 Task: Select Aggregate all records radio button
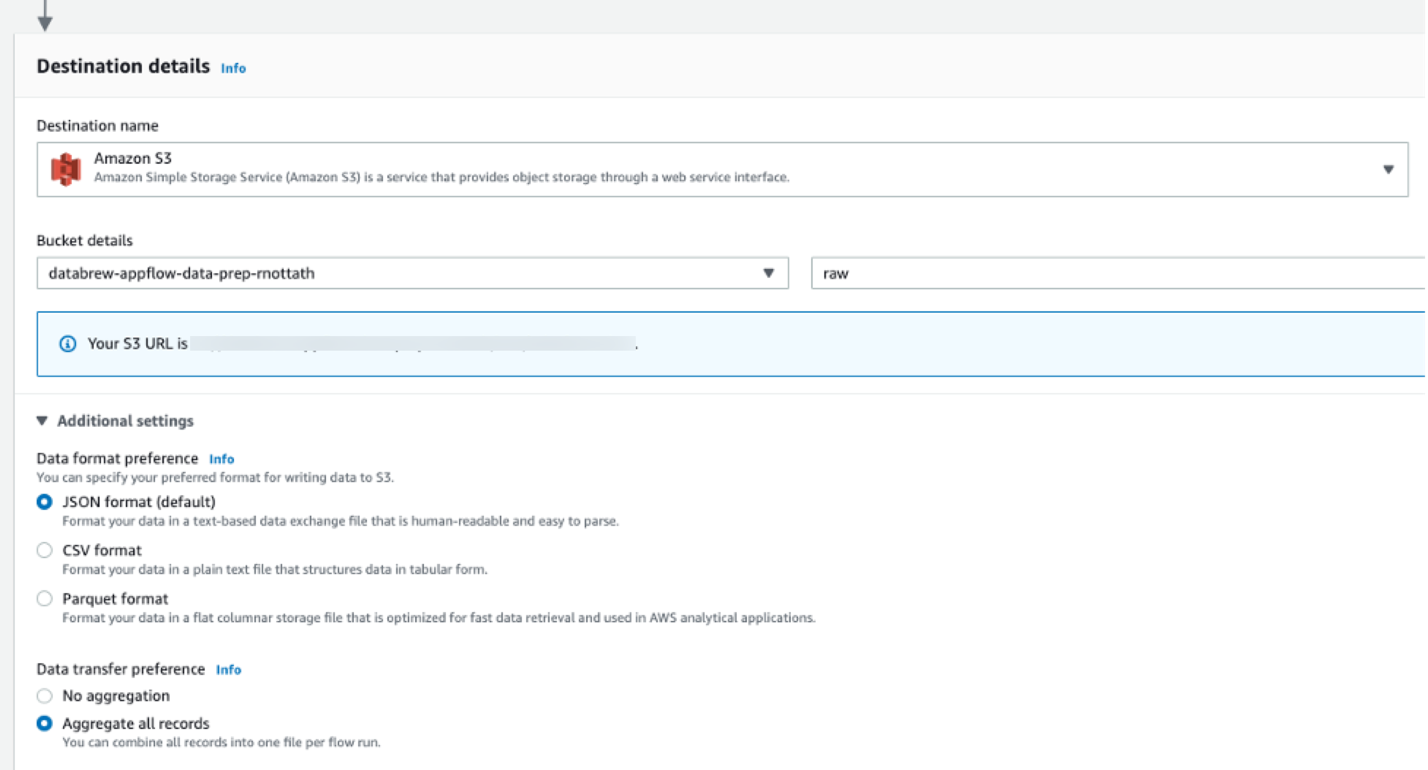pos(44,724)
